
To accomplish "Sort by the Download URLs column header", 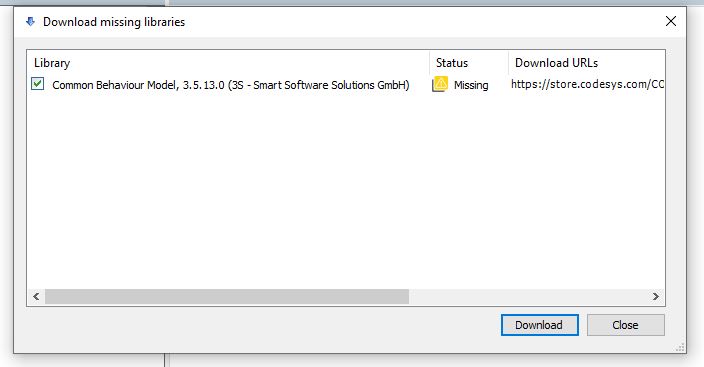I will pyautogui.click(x=586, y=63).
